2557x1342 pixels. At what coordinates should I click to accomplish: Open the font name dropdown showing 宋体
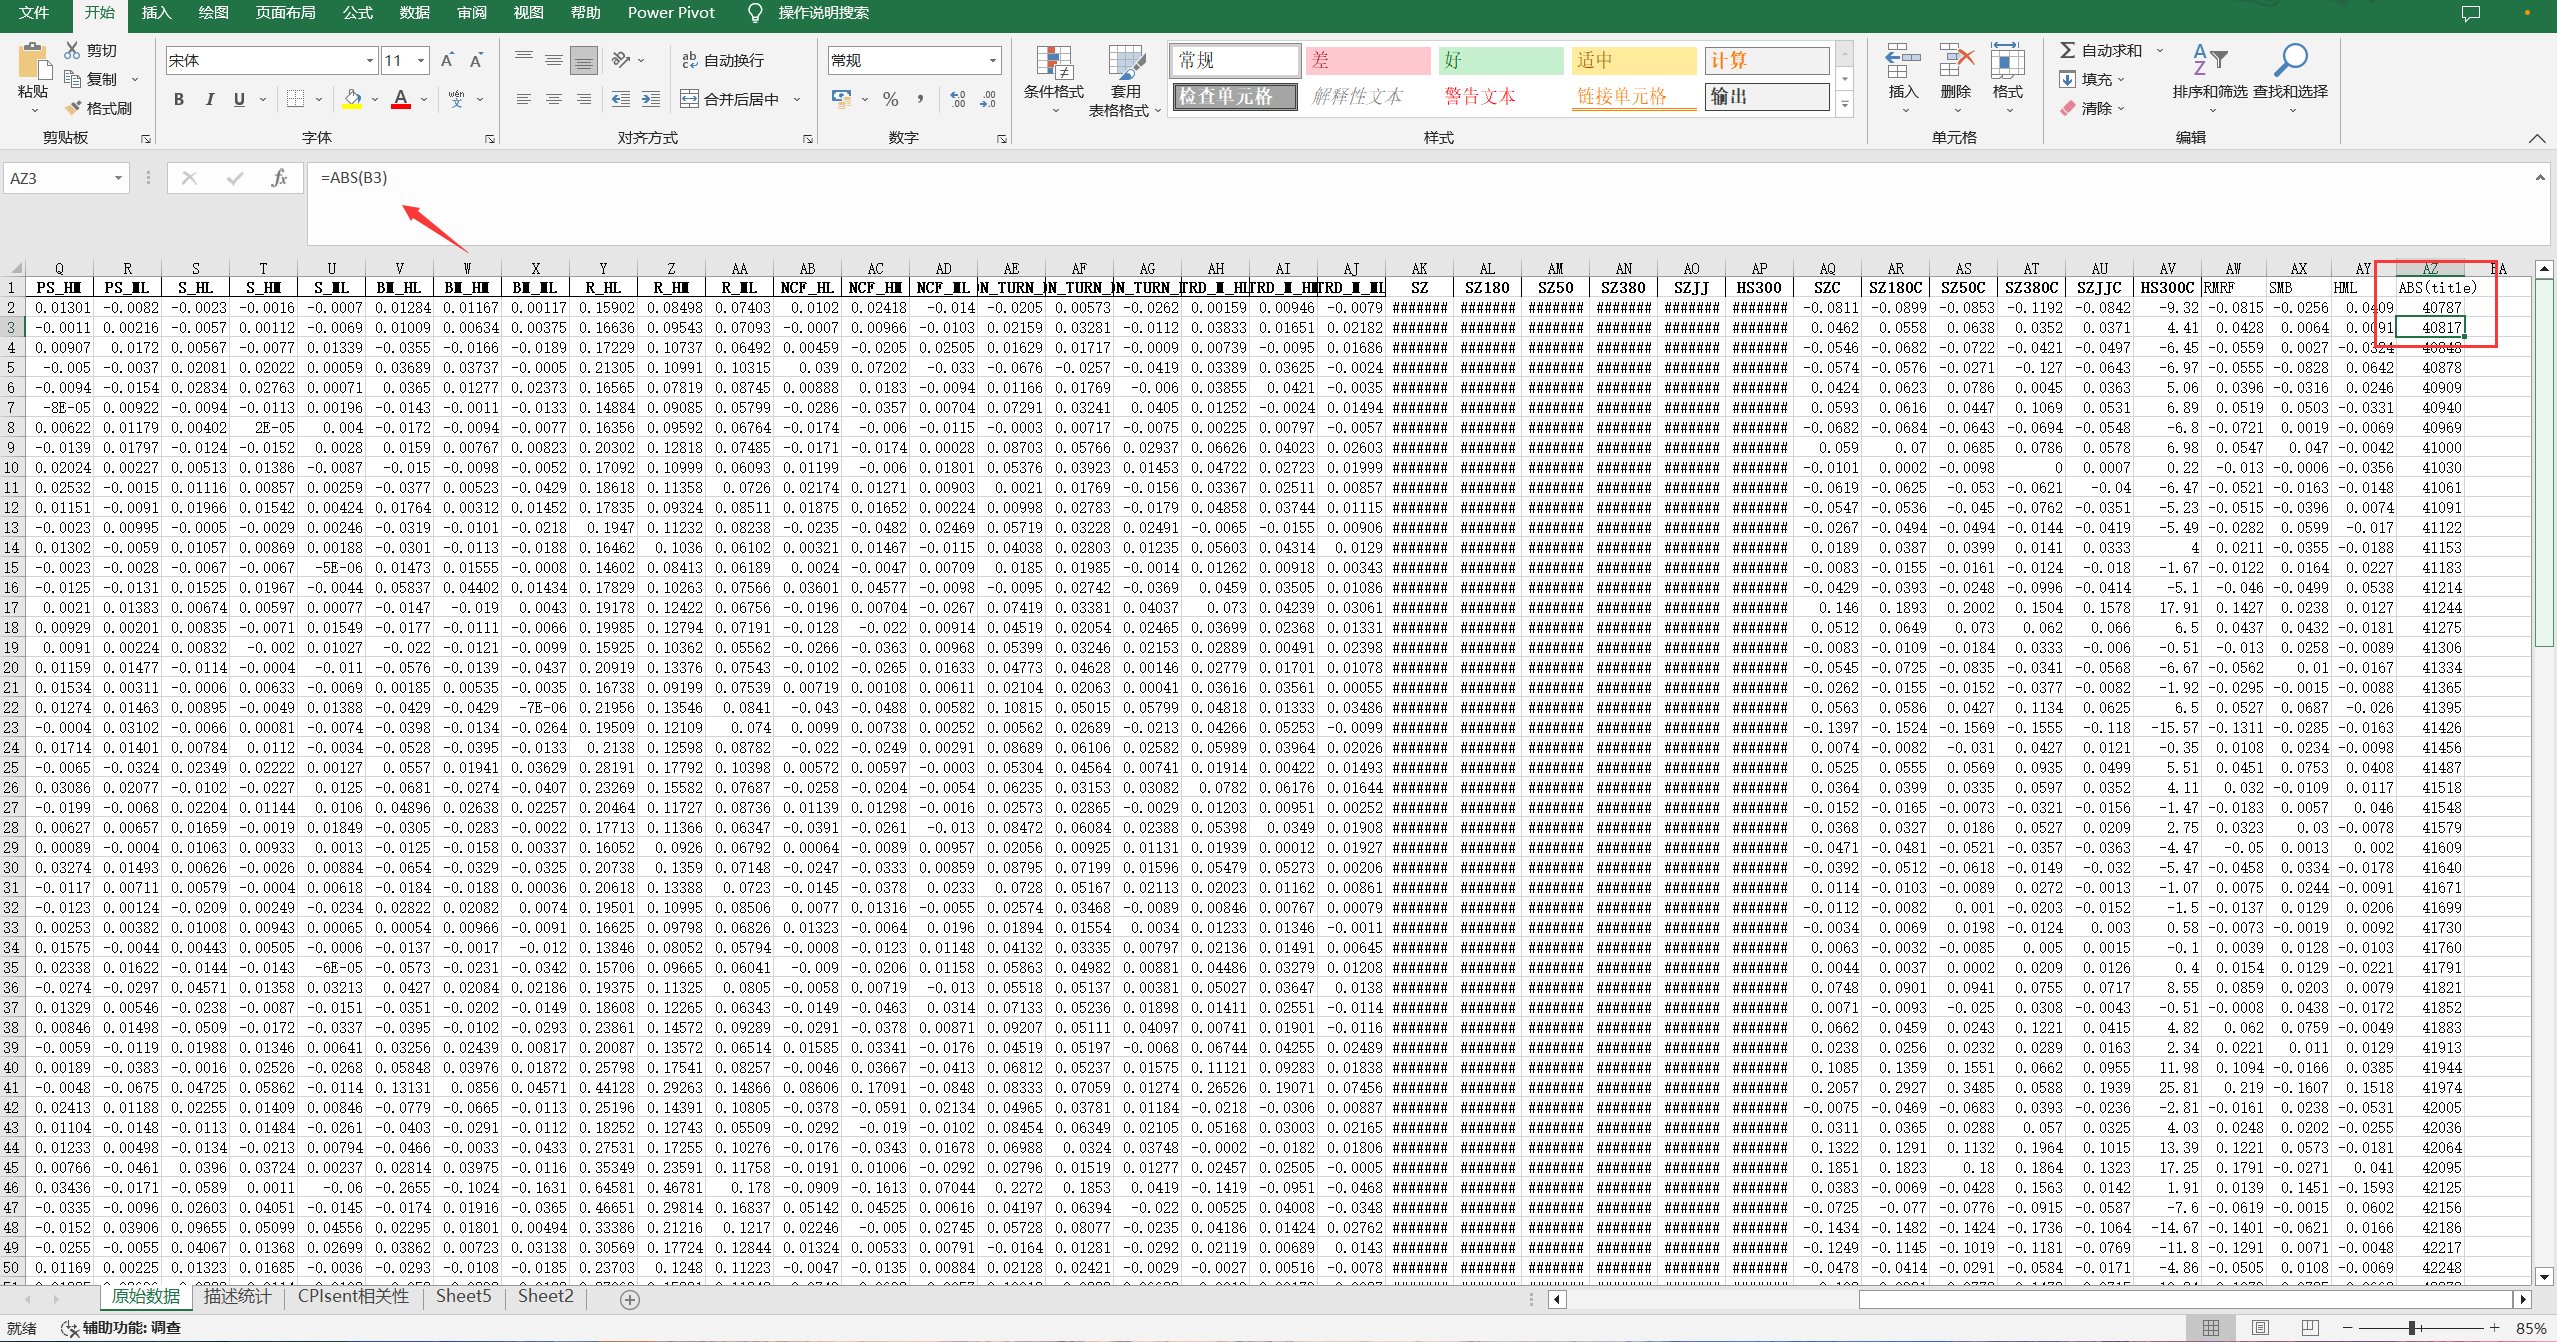pos(370,60)
